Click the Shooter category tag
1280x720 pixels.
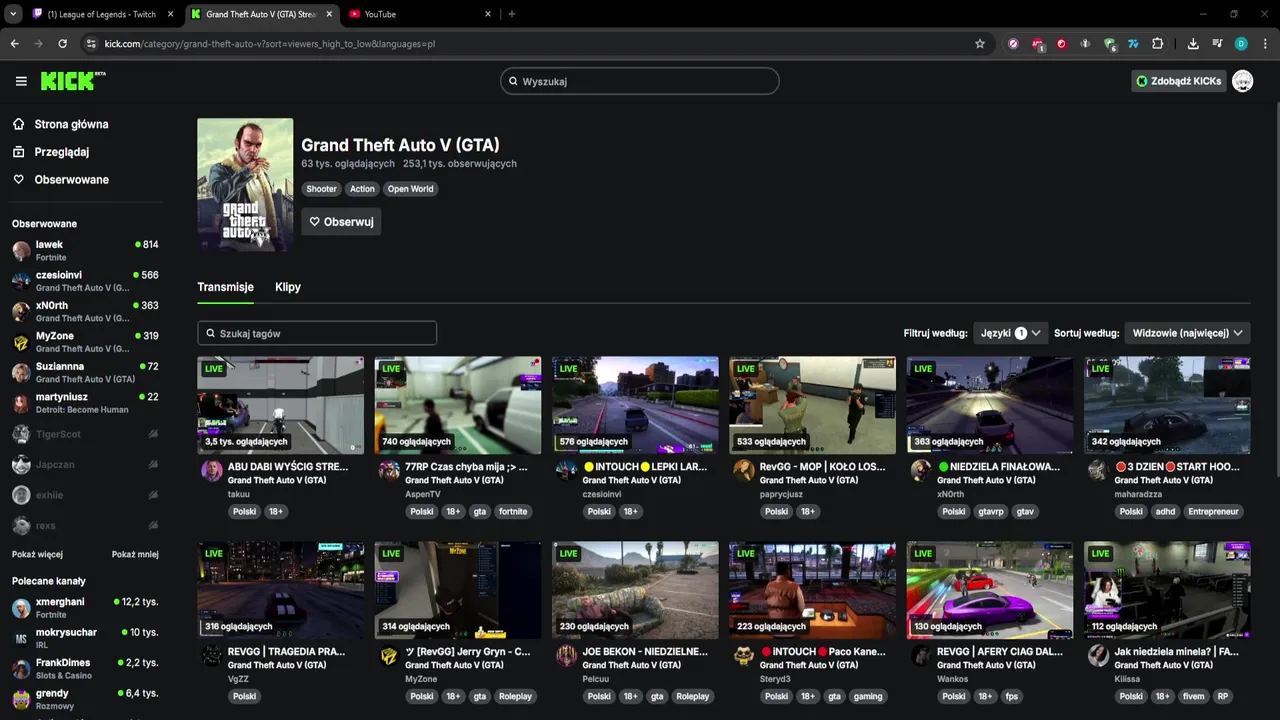click(322, 189)
